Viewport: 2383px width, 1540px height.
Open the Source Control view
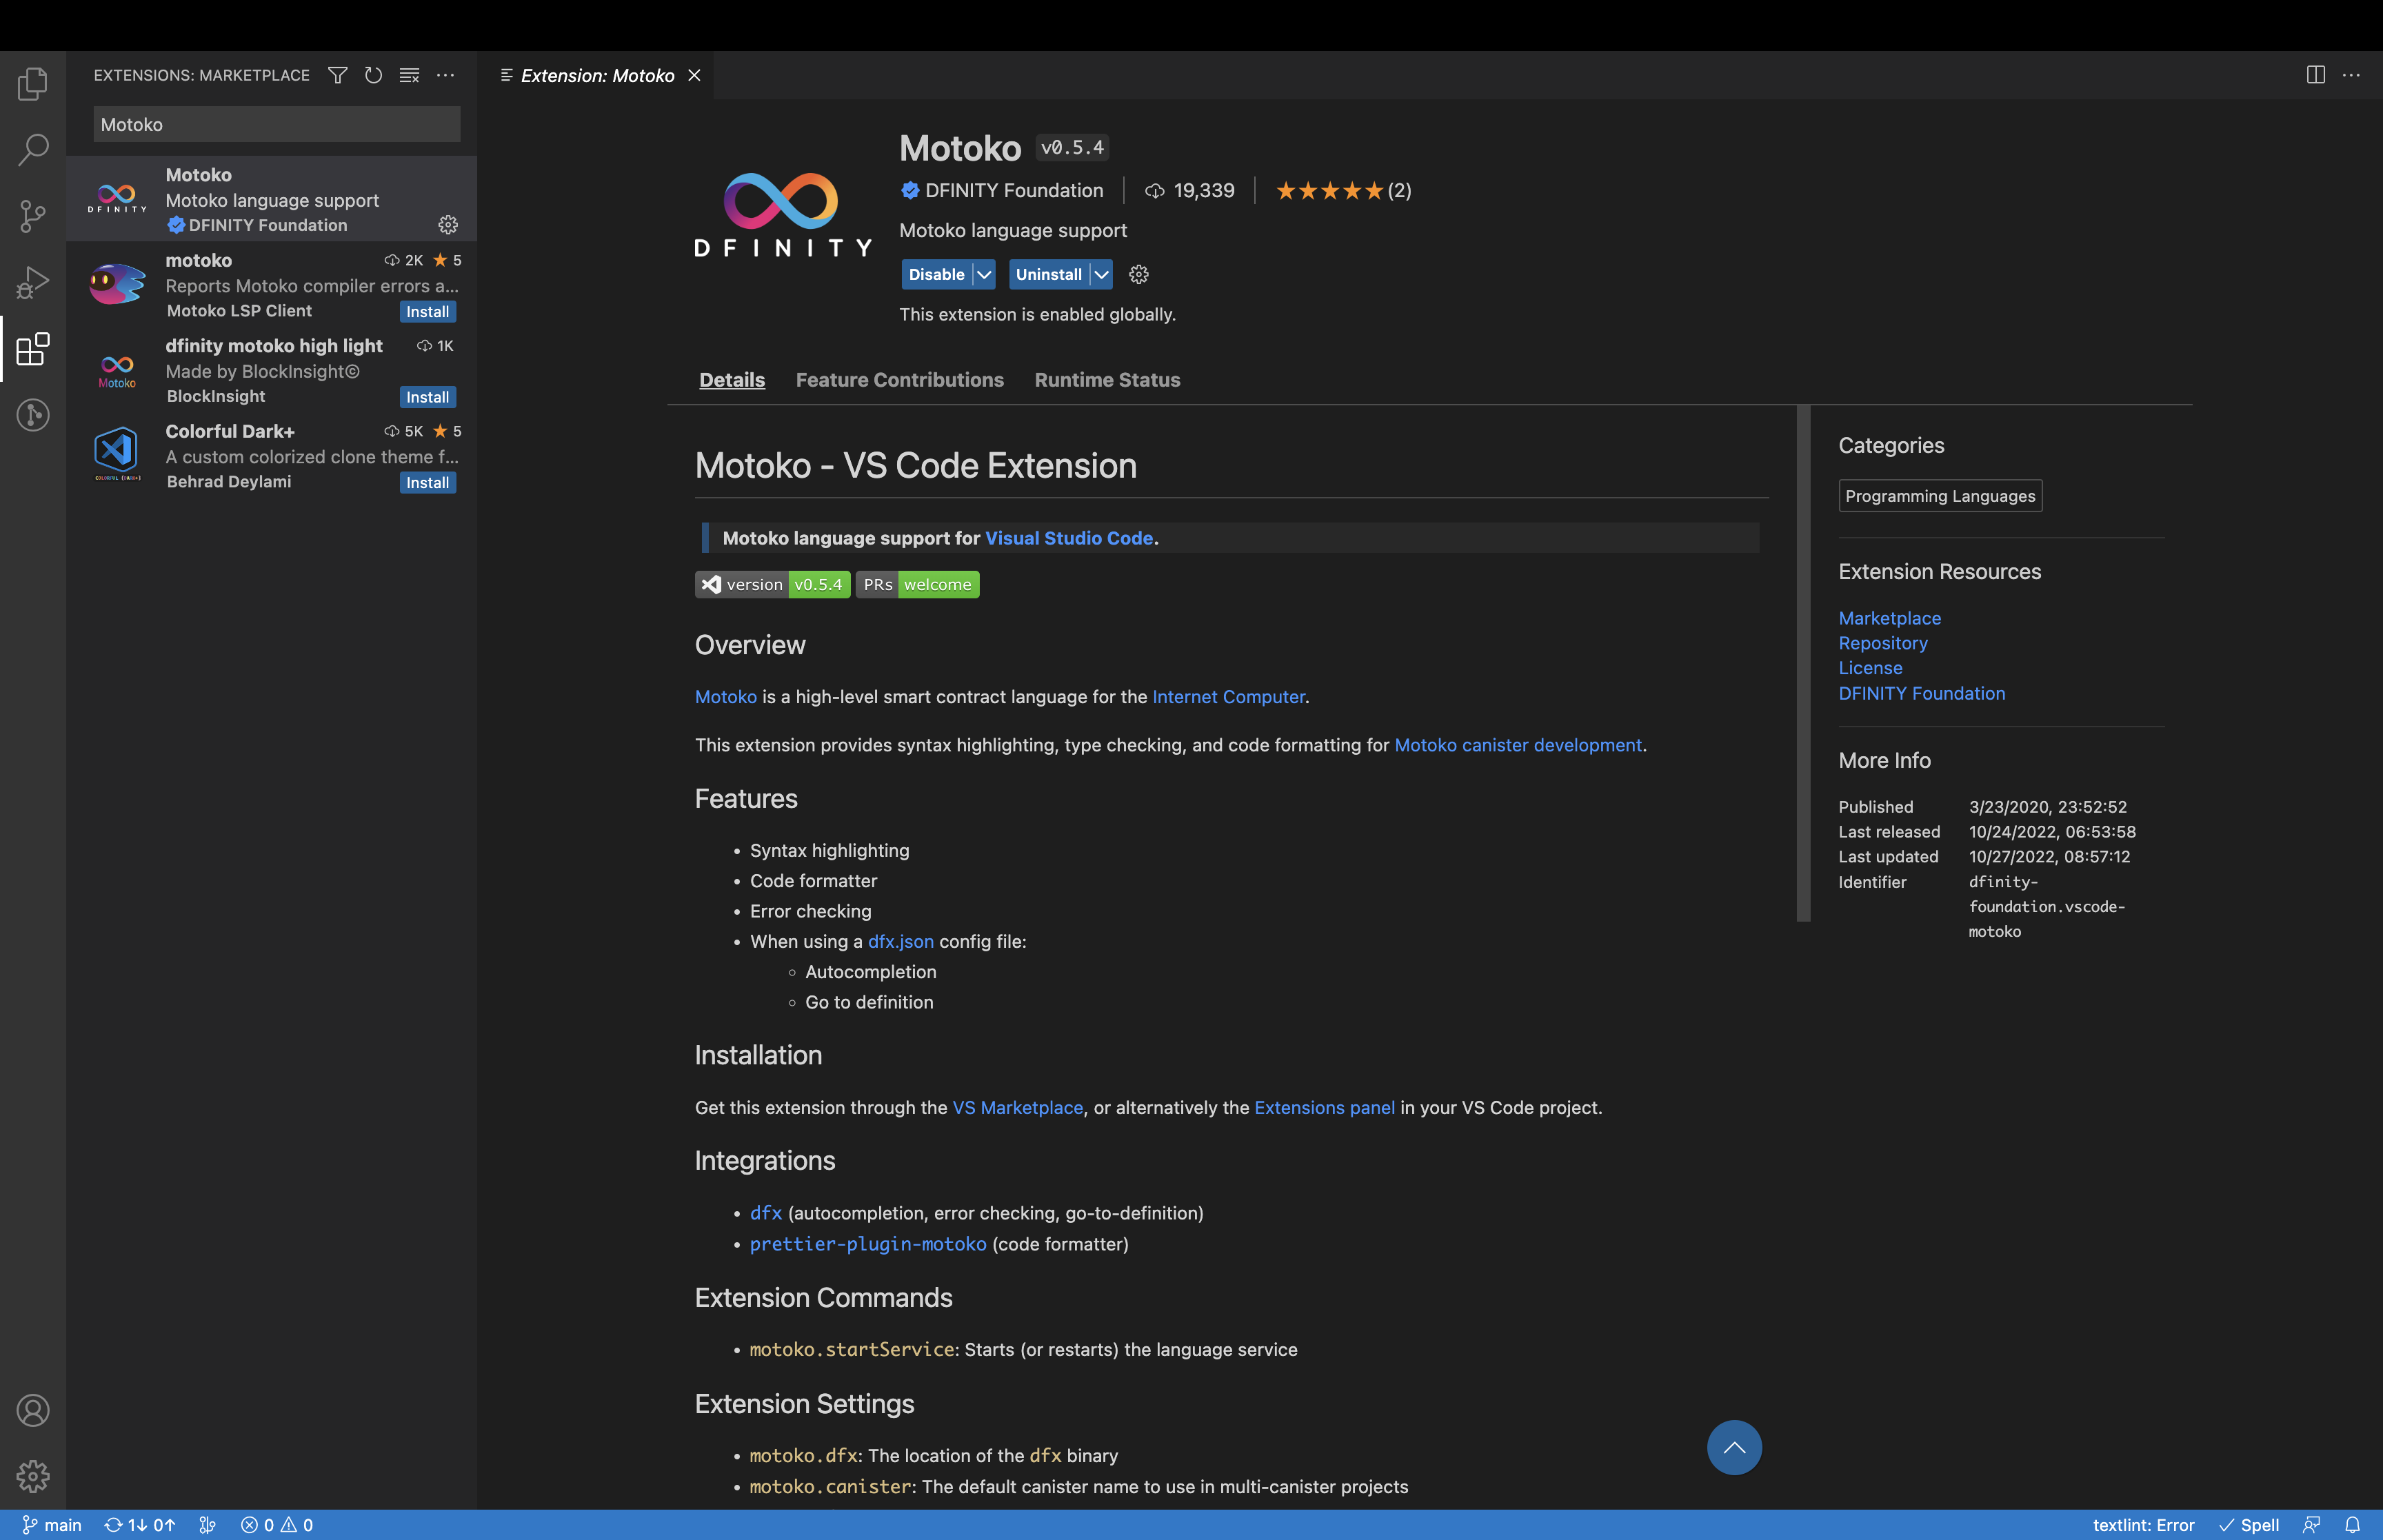[33, 216]
